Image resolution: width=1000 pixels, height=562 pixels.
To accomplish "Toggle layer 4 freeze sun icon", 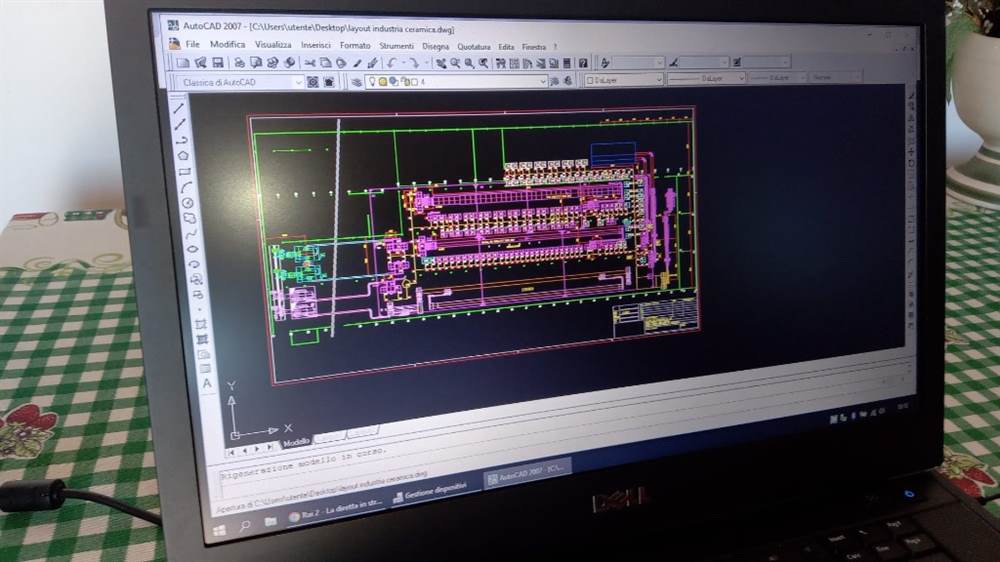I will [x=382, y=82].
